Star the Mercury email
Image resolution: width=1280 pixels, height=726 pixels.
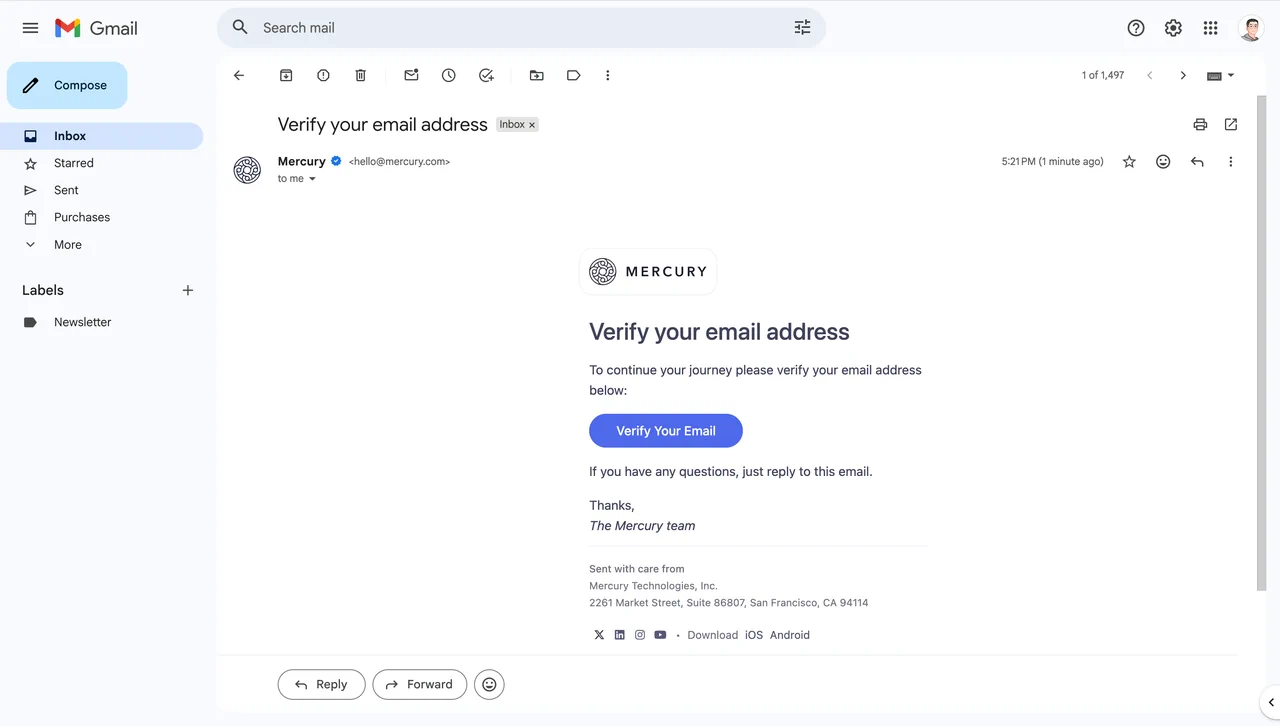click(x=1129, y=161)
